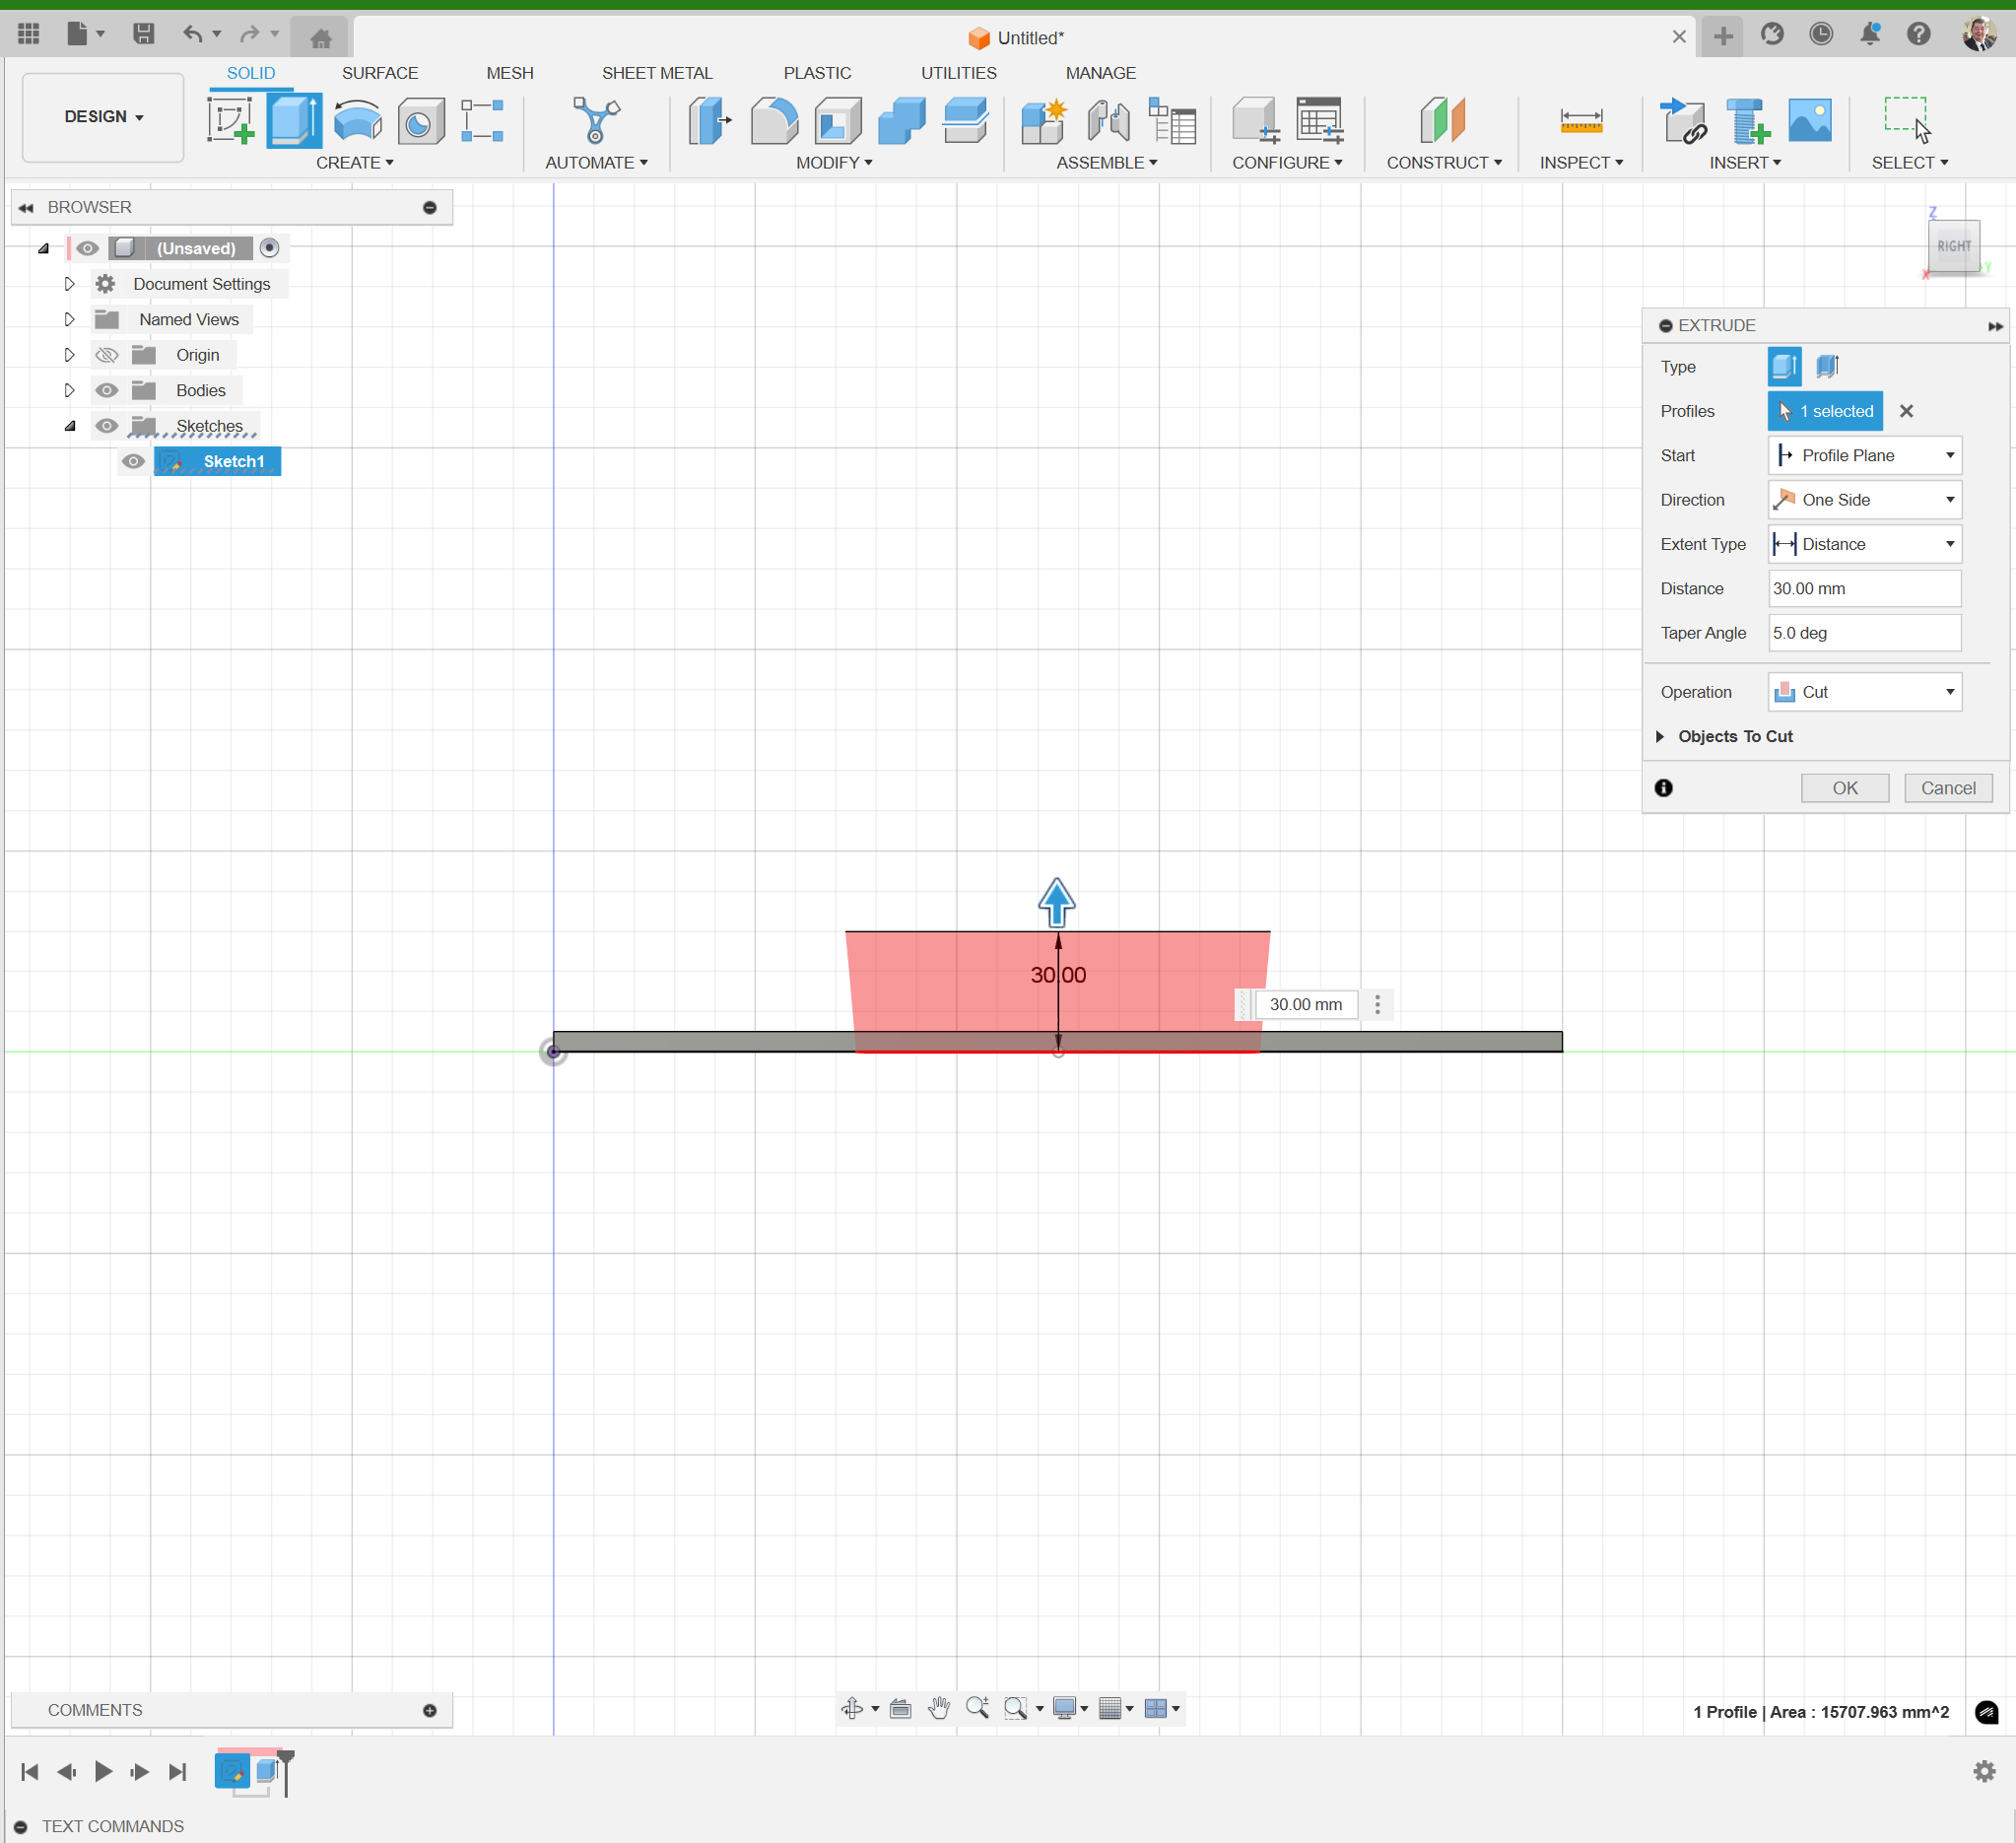Open the DESIGN workspace menu

[x=101, y=116]
